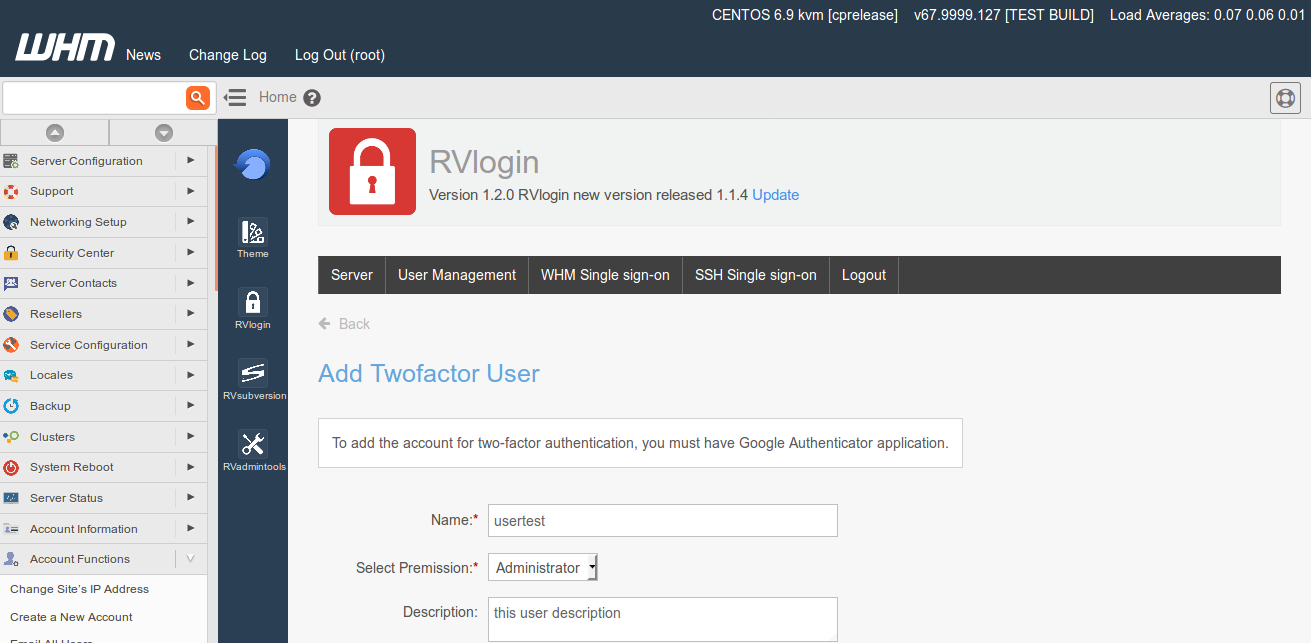Open the SSH Single sign-on tab

756,275
